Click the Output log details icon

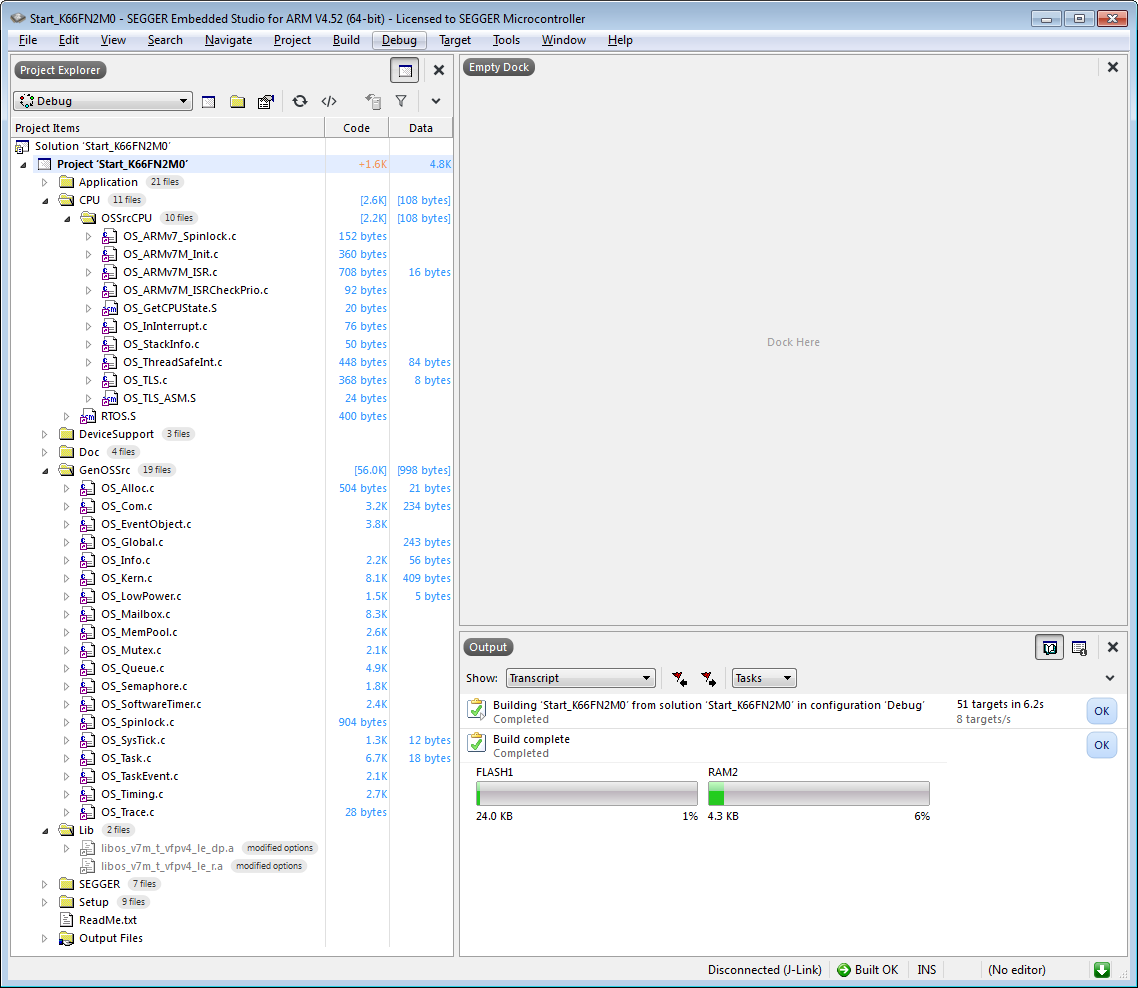[x=1079, y=648]
